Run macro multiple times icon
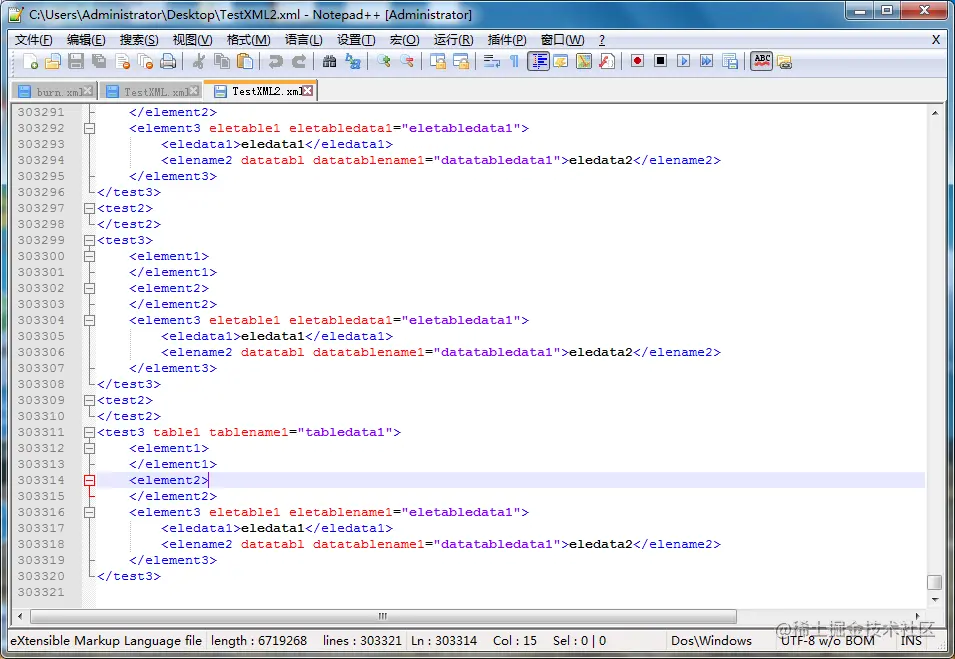Image resolution: width=955 pixels, height=659 pixels. (707, 62)
